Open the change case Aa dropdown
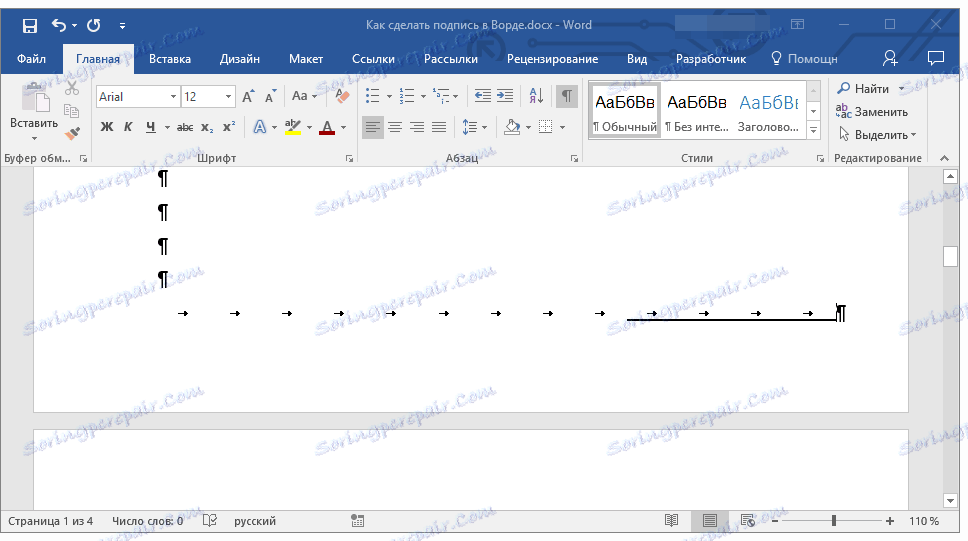 (304, 96)
